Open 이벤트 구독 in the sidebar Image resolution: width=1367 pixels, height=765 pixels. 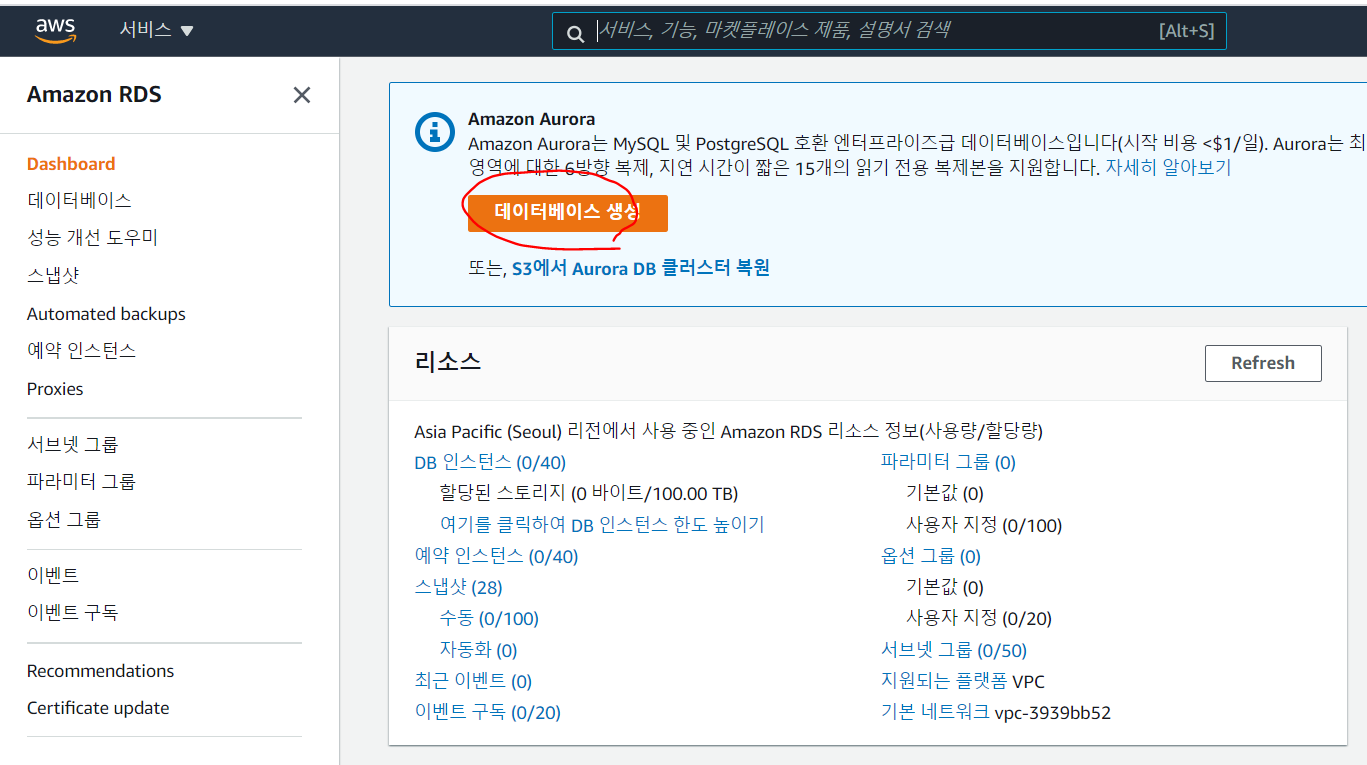click(72, 613)
